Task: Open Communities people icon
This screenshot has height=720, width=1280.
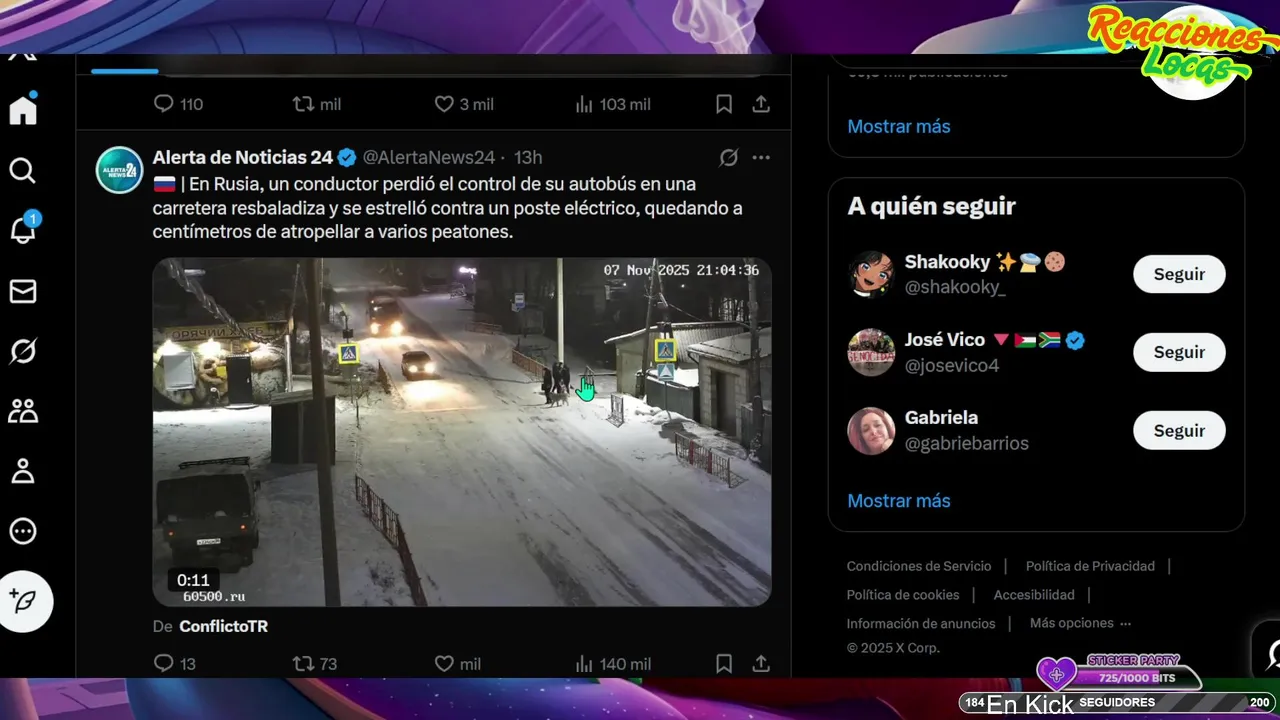Action: coord(23,411)
